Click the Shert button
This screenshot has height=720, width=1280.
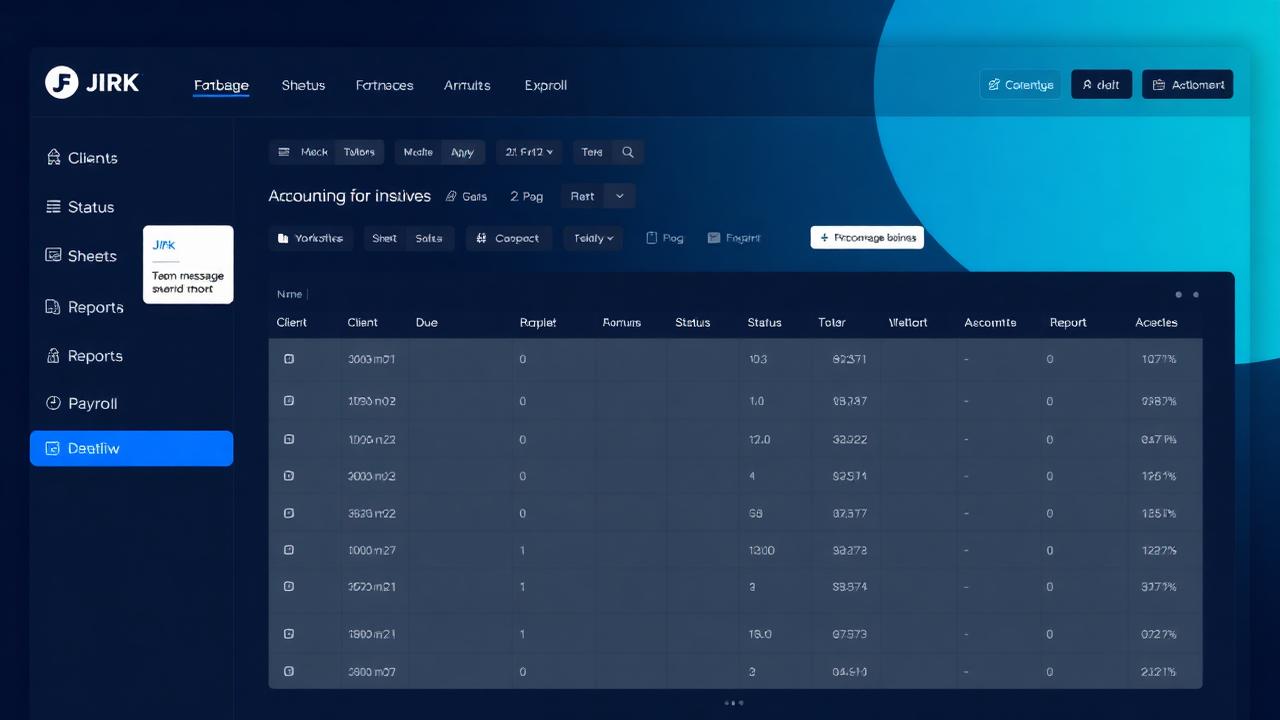(385, 238)
